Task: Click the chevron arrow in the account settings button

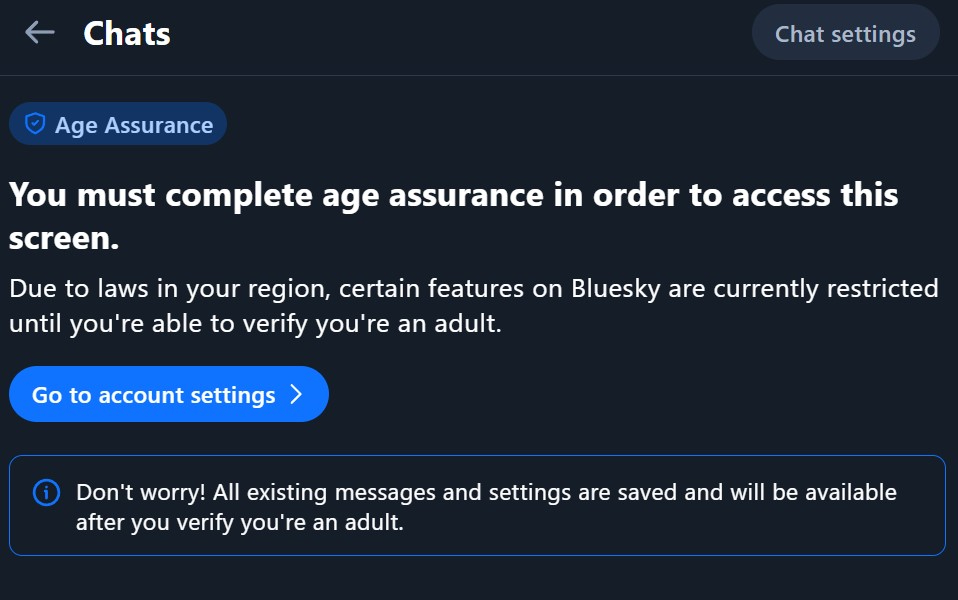Action: [296, 394]
